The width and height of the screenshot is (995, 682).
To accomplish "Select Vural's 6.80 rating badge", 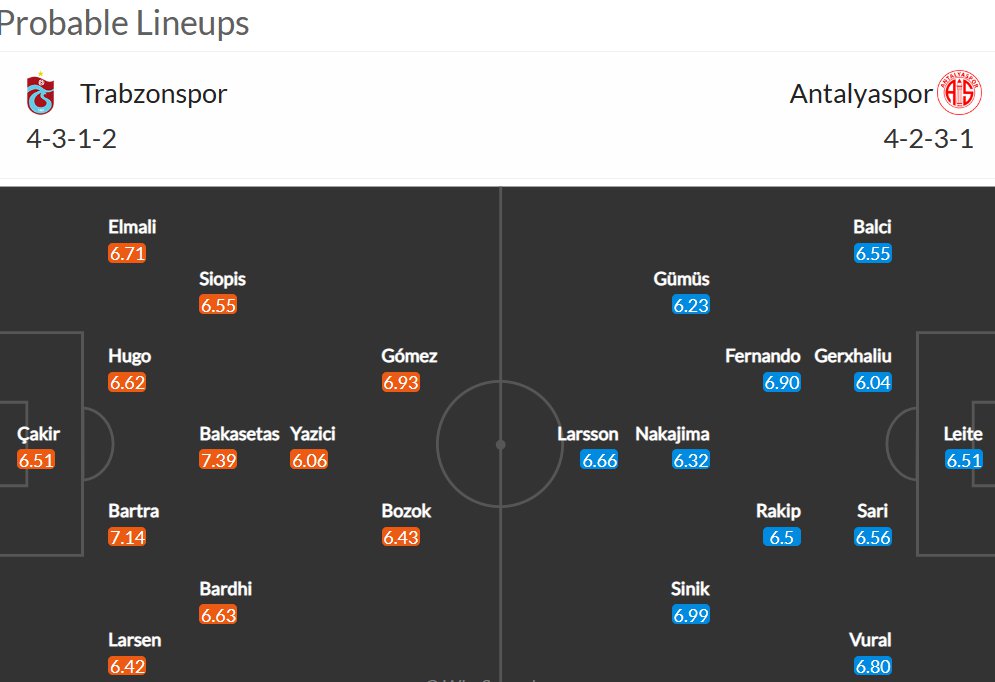I will click(873, 666).
